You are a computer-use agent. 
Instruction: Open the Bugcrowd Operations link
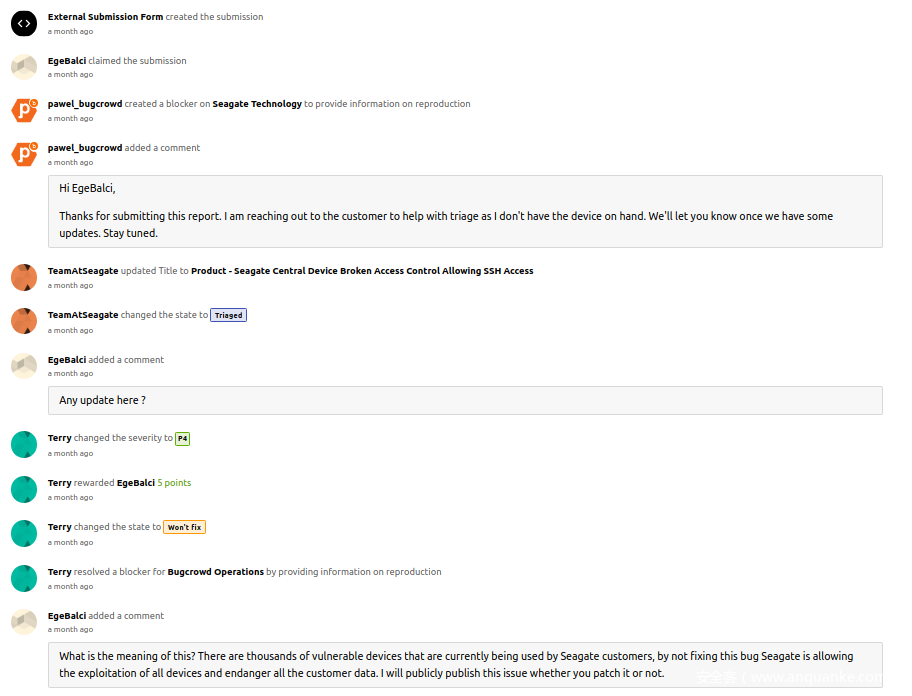(x=215, y=572)
